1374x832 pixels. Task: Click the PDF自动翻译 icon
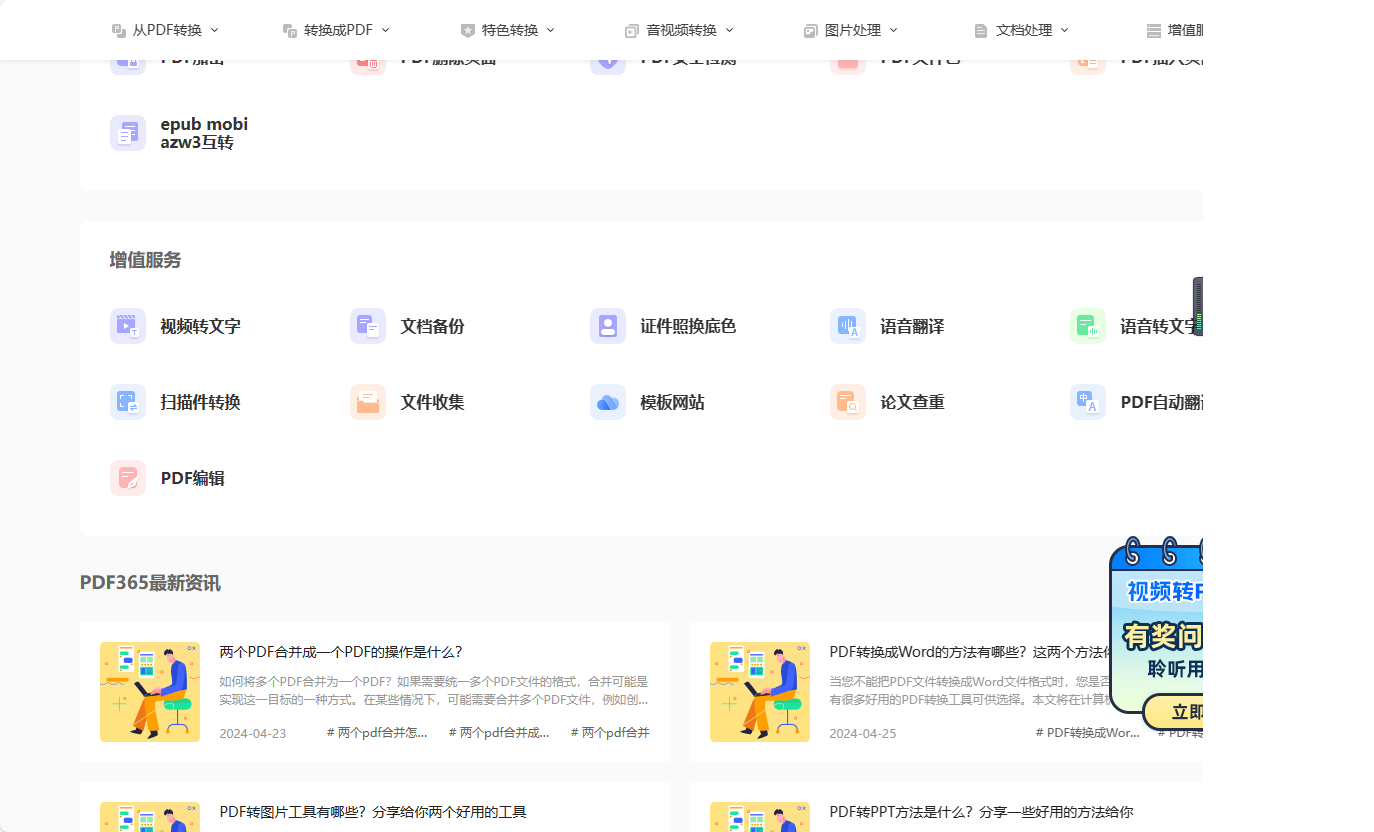point(1088,402)
